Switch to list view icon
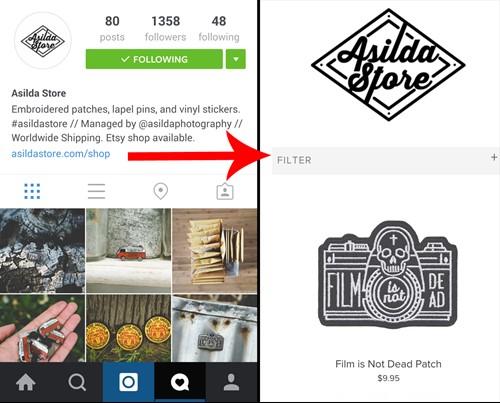This screenshot has width=500, height=403. [96, 191]
